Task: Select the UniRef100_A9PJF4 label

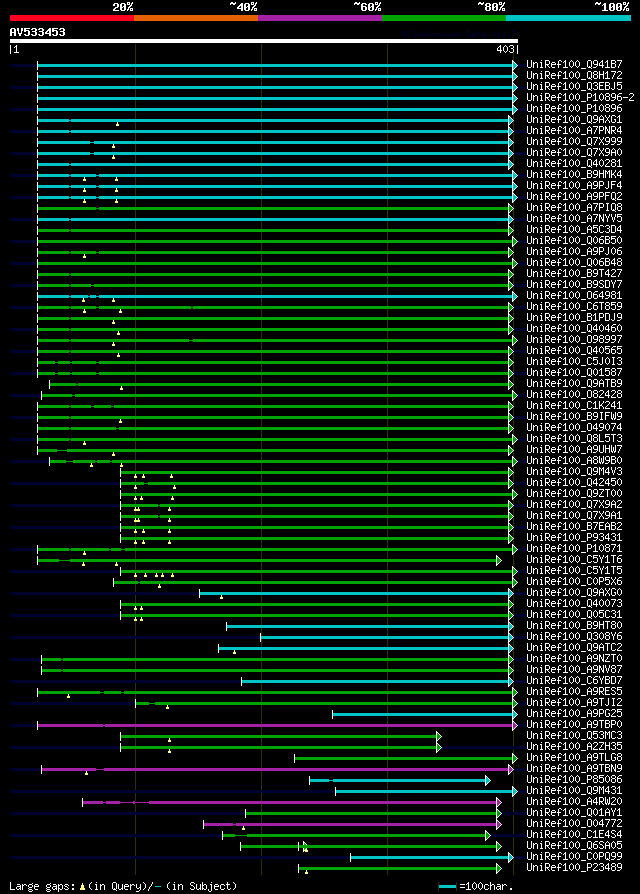Action: coord(574,186)
